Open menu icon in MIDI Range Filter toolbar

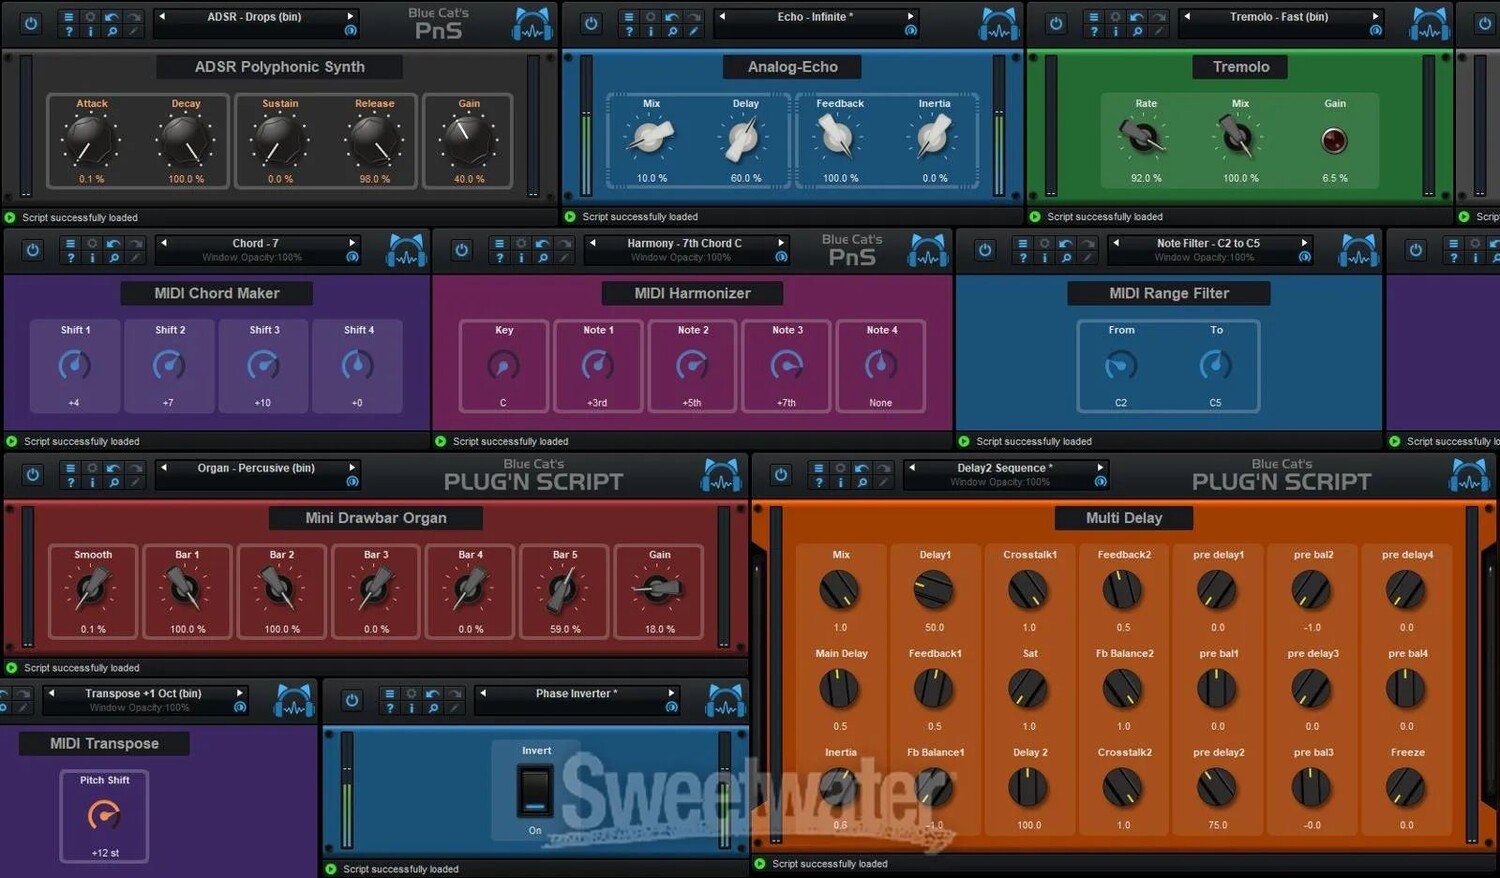1022,243
